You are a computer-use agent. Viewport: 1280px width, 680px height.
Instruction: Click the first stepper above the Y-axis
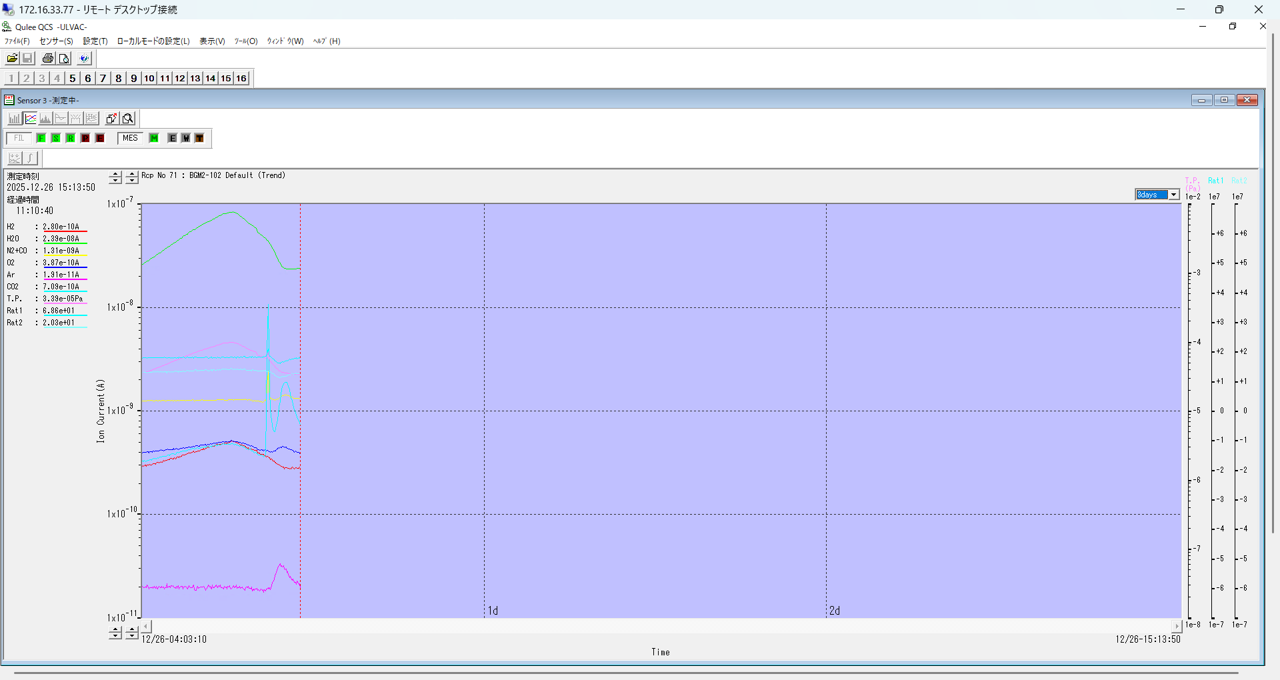[115, 177]
